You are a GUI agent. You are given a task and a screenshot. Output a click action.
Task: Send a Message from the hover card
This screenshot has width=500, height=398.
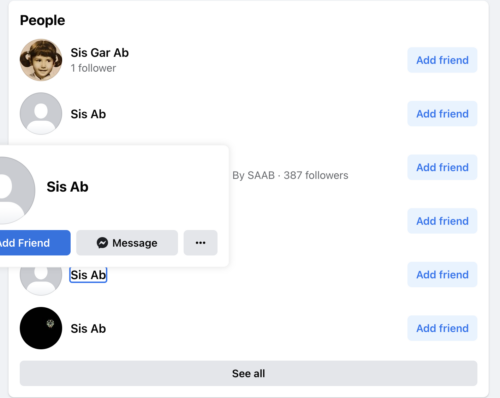pyautogui.click(x=127, y=243)
